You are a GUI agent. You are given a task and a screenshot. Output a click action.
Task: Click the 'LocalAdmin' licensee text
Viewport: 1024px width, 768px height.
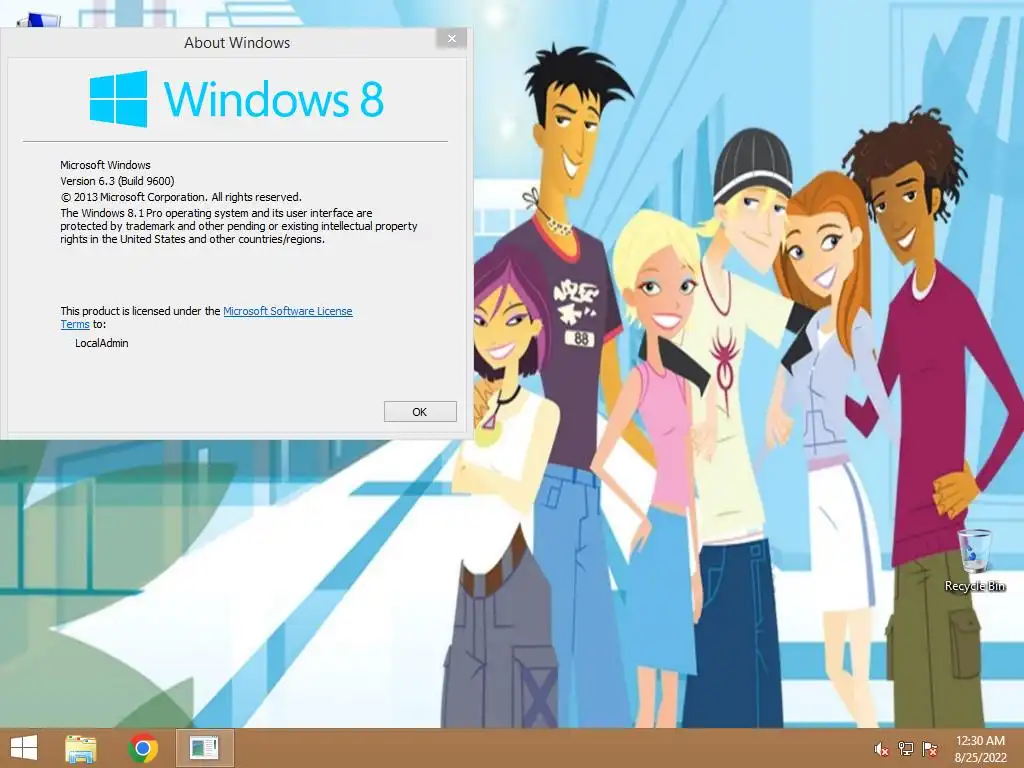[101, 344]
